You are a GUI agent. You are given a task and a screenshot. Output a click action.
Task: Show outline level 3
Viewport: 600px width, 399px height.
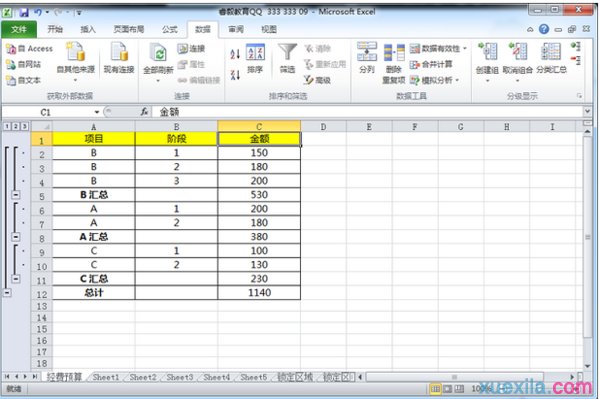coord(24,126)
